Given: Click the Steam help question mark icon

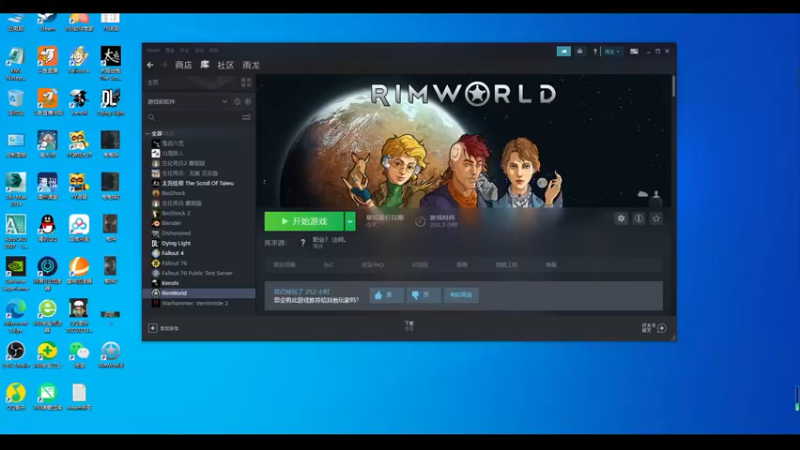Looking at the screenshot, I should (x=595, y=52).
